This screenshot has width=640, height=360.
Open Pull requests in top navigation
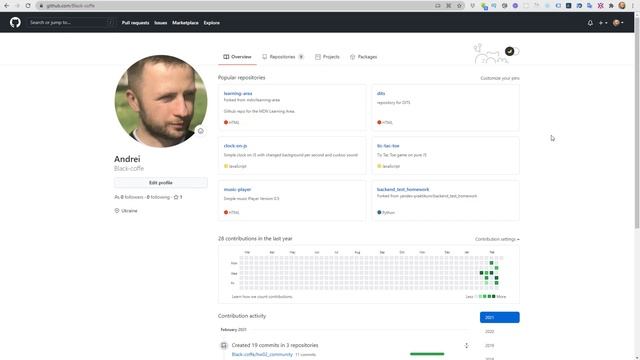coord(136,23)
